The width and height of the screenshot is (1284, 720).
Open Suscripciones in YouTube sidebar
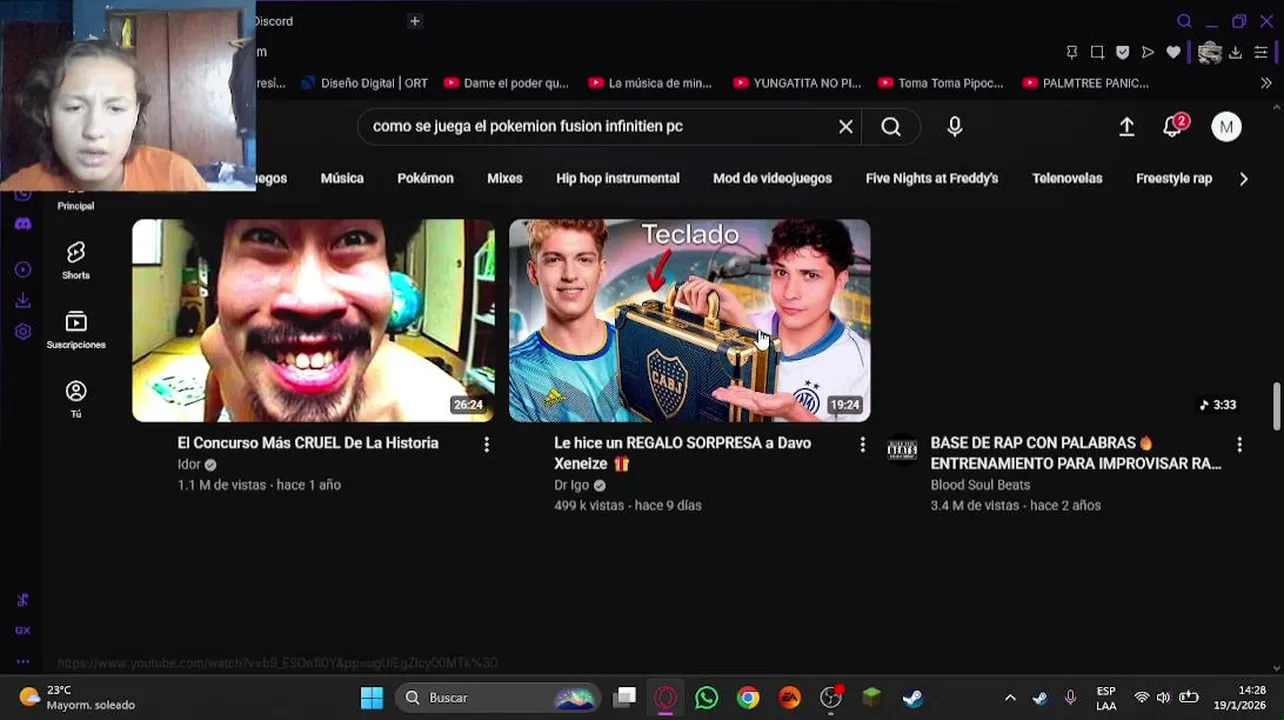pyautogui.click(x=76, y=330)
